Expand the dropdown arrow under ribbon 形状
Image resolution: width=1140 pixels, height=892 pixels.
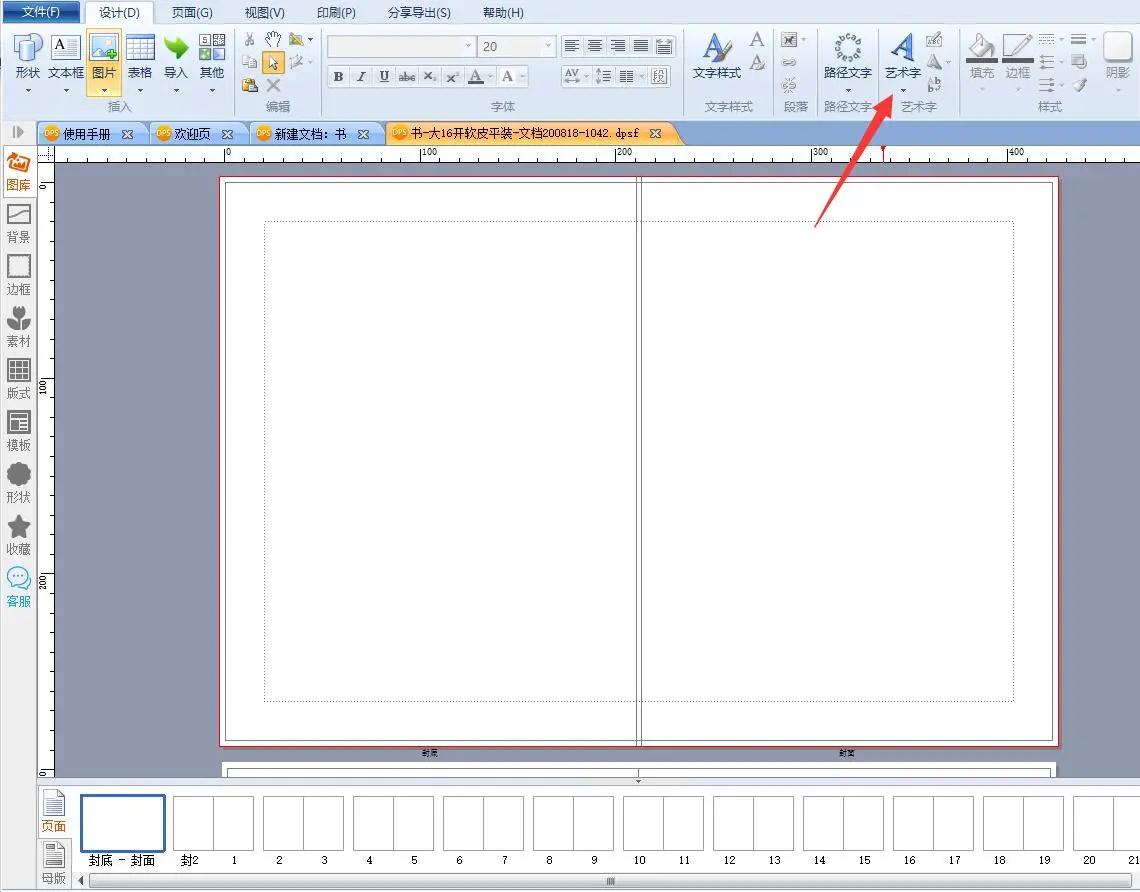(28, 91)
